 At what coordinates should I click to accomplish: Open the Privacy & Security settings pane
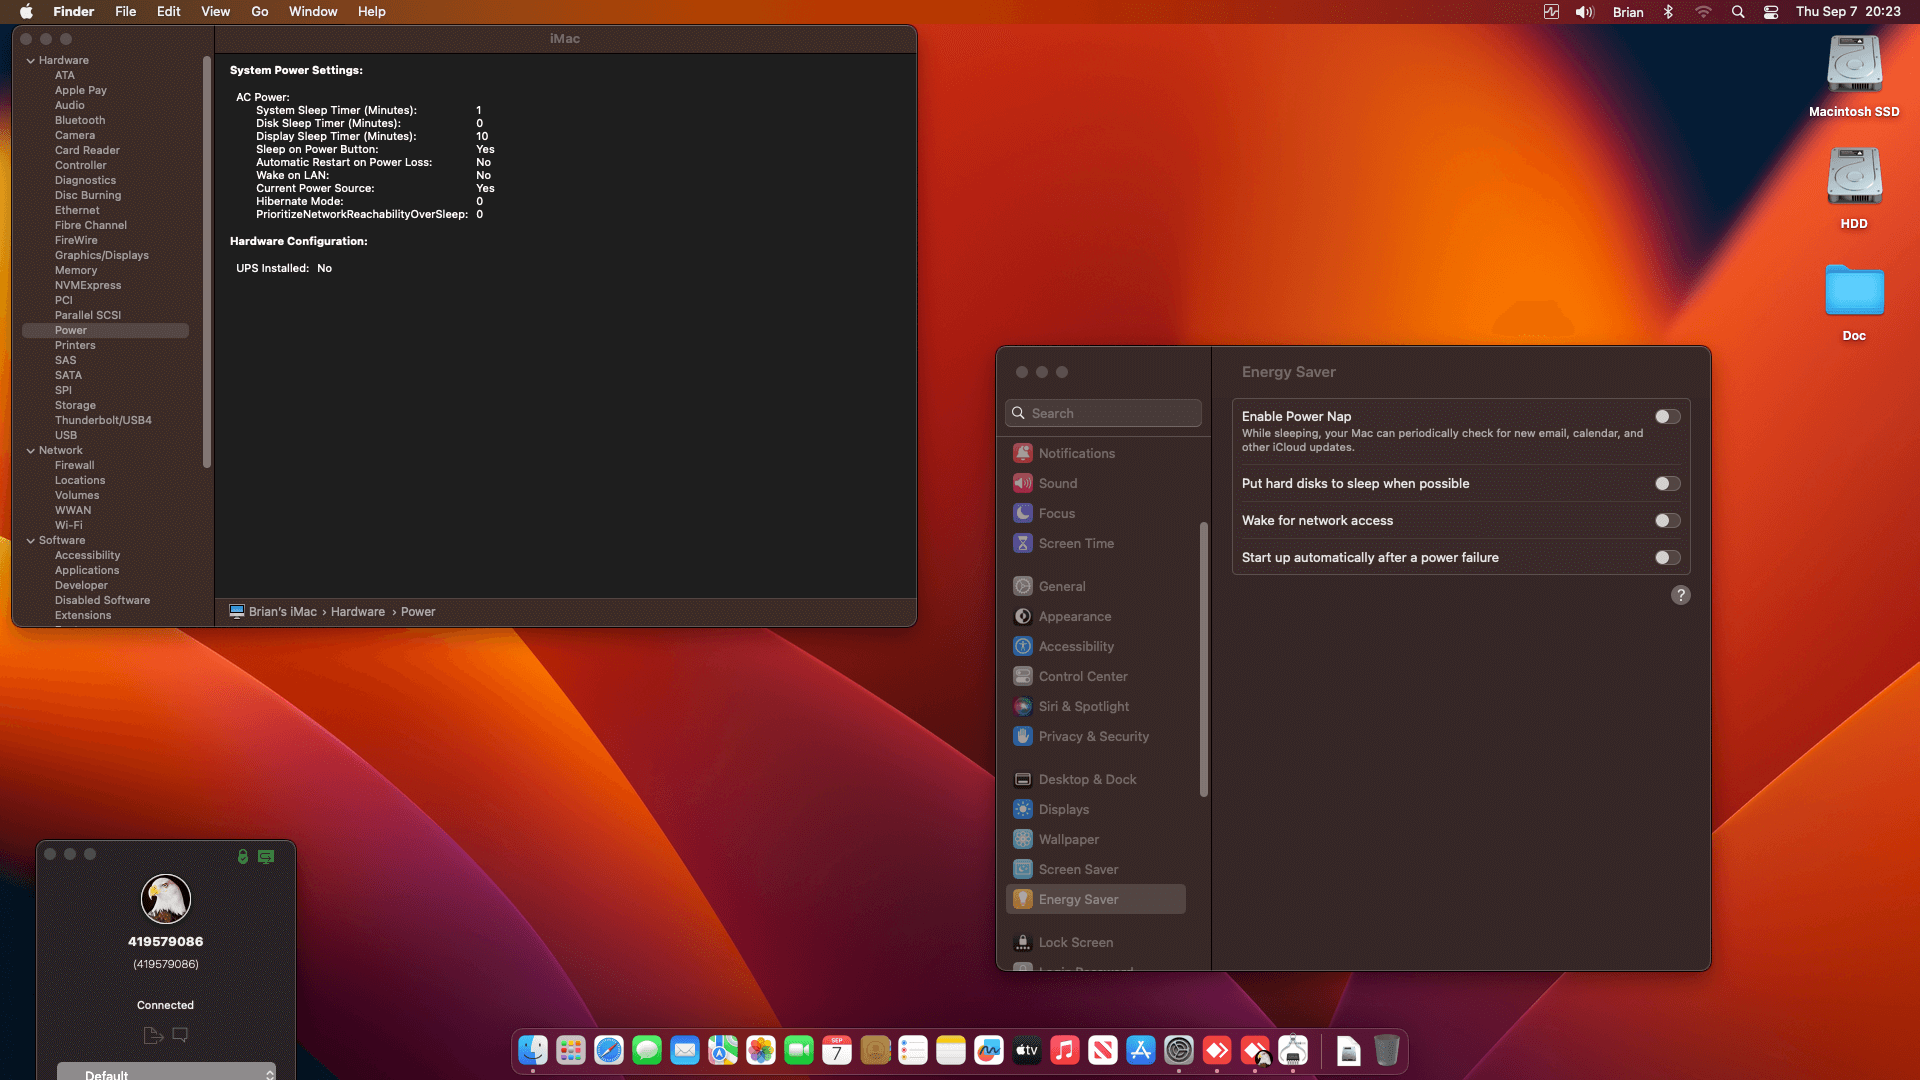1093,736
